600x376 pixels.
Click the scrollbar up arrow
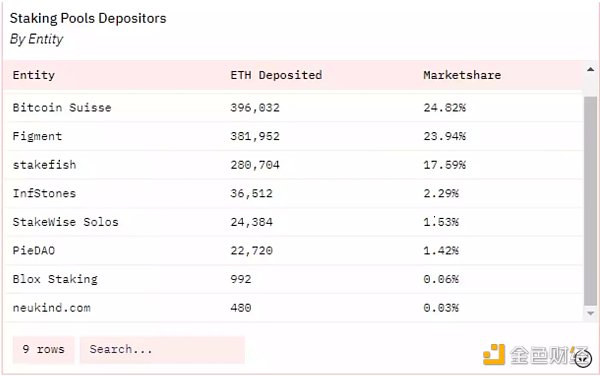(x=590, y=70)
